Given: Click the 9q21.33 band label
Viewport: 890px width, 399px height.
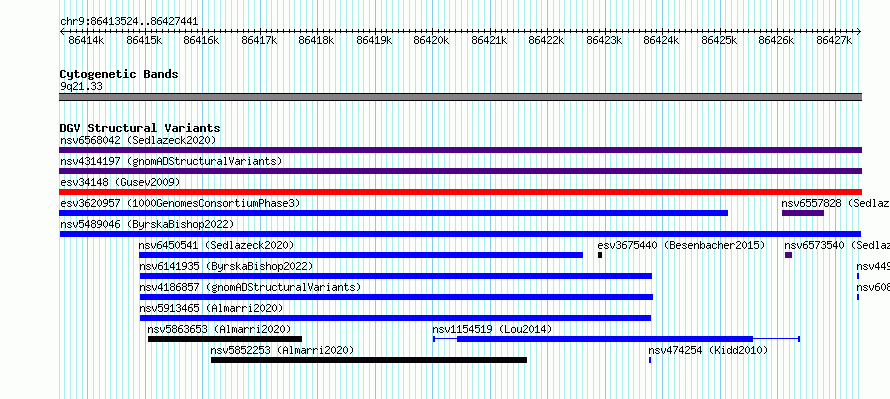Looking at the screenshot, I should (81, 86).
